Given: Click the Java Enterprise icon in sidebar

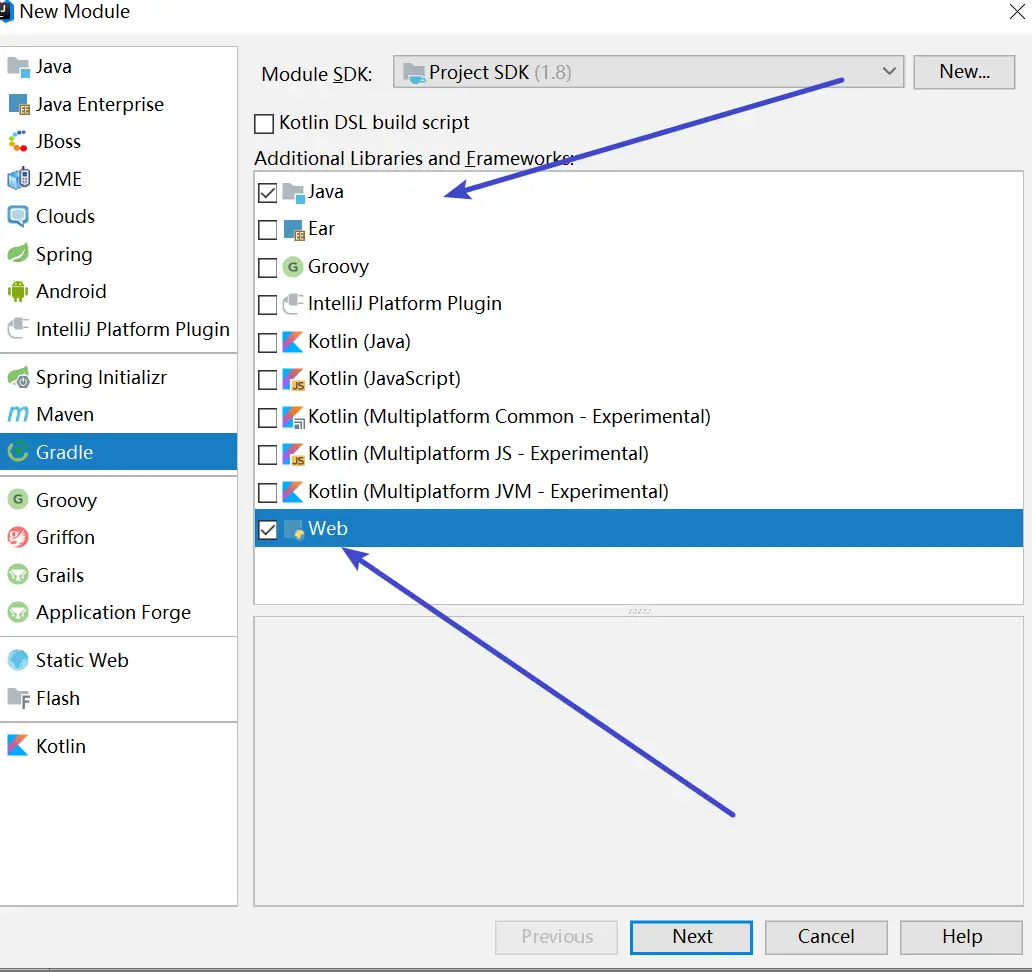Looking at the screenshot, I should click(x=18, y=105).
